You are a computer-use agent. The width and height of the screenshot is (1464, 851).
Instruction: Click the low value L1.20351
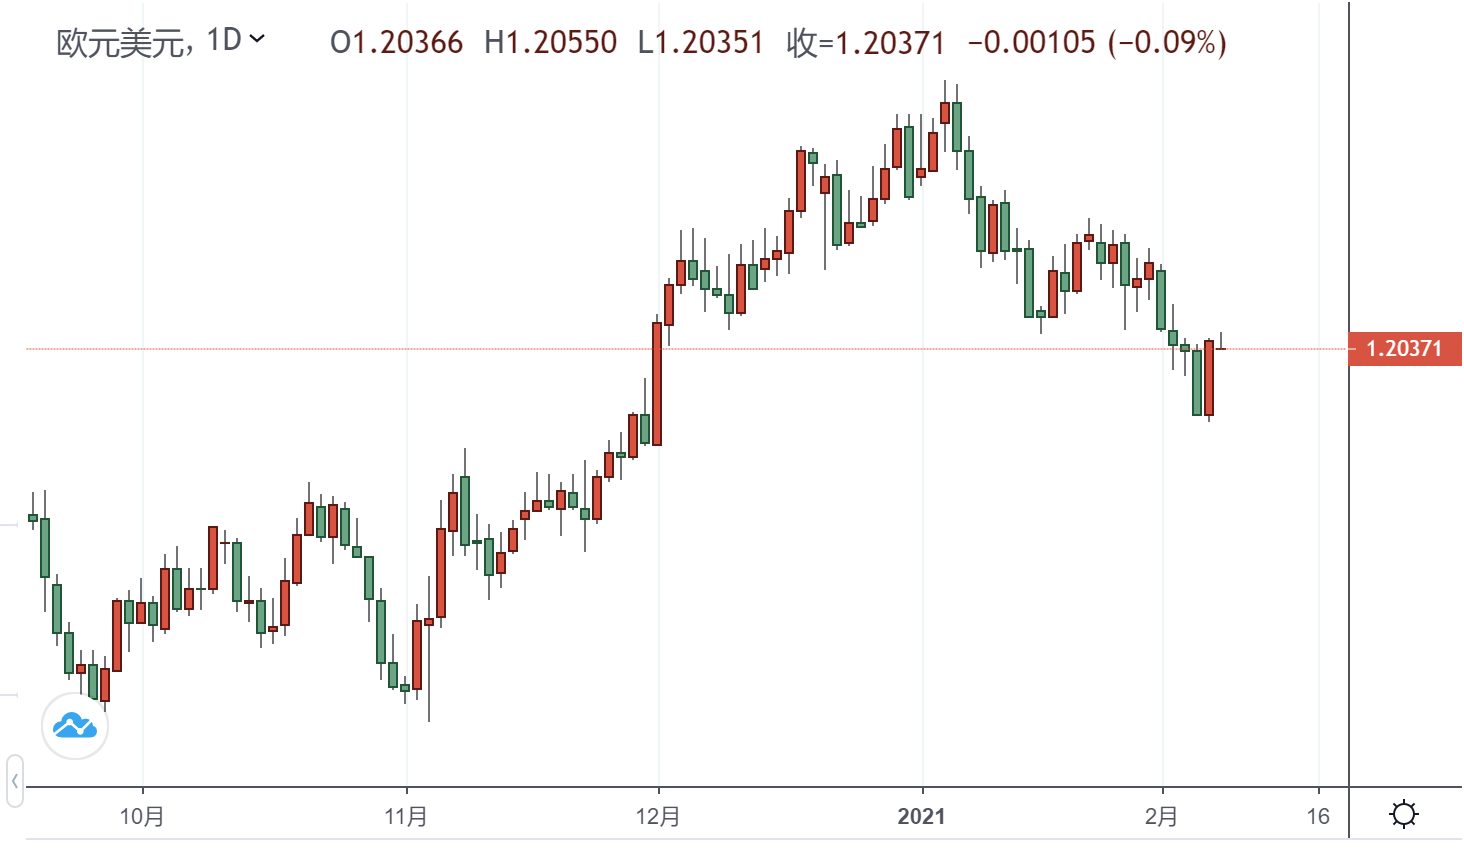pos(700,42)
